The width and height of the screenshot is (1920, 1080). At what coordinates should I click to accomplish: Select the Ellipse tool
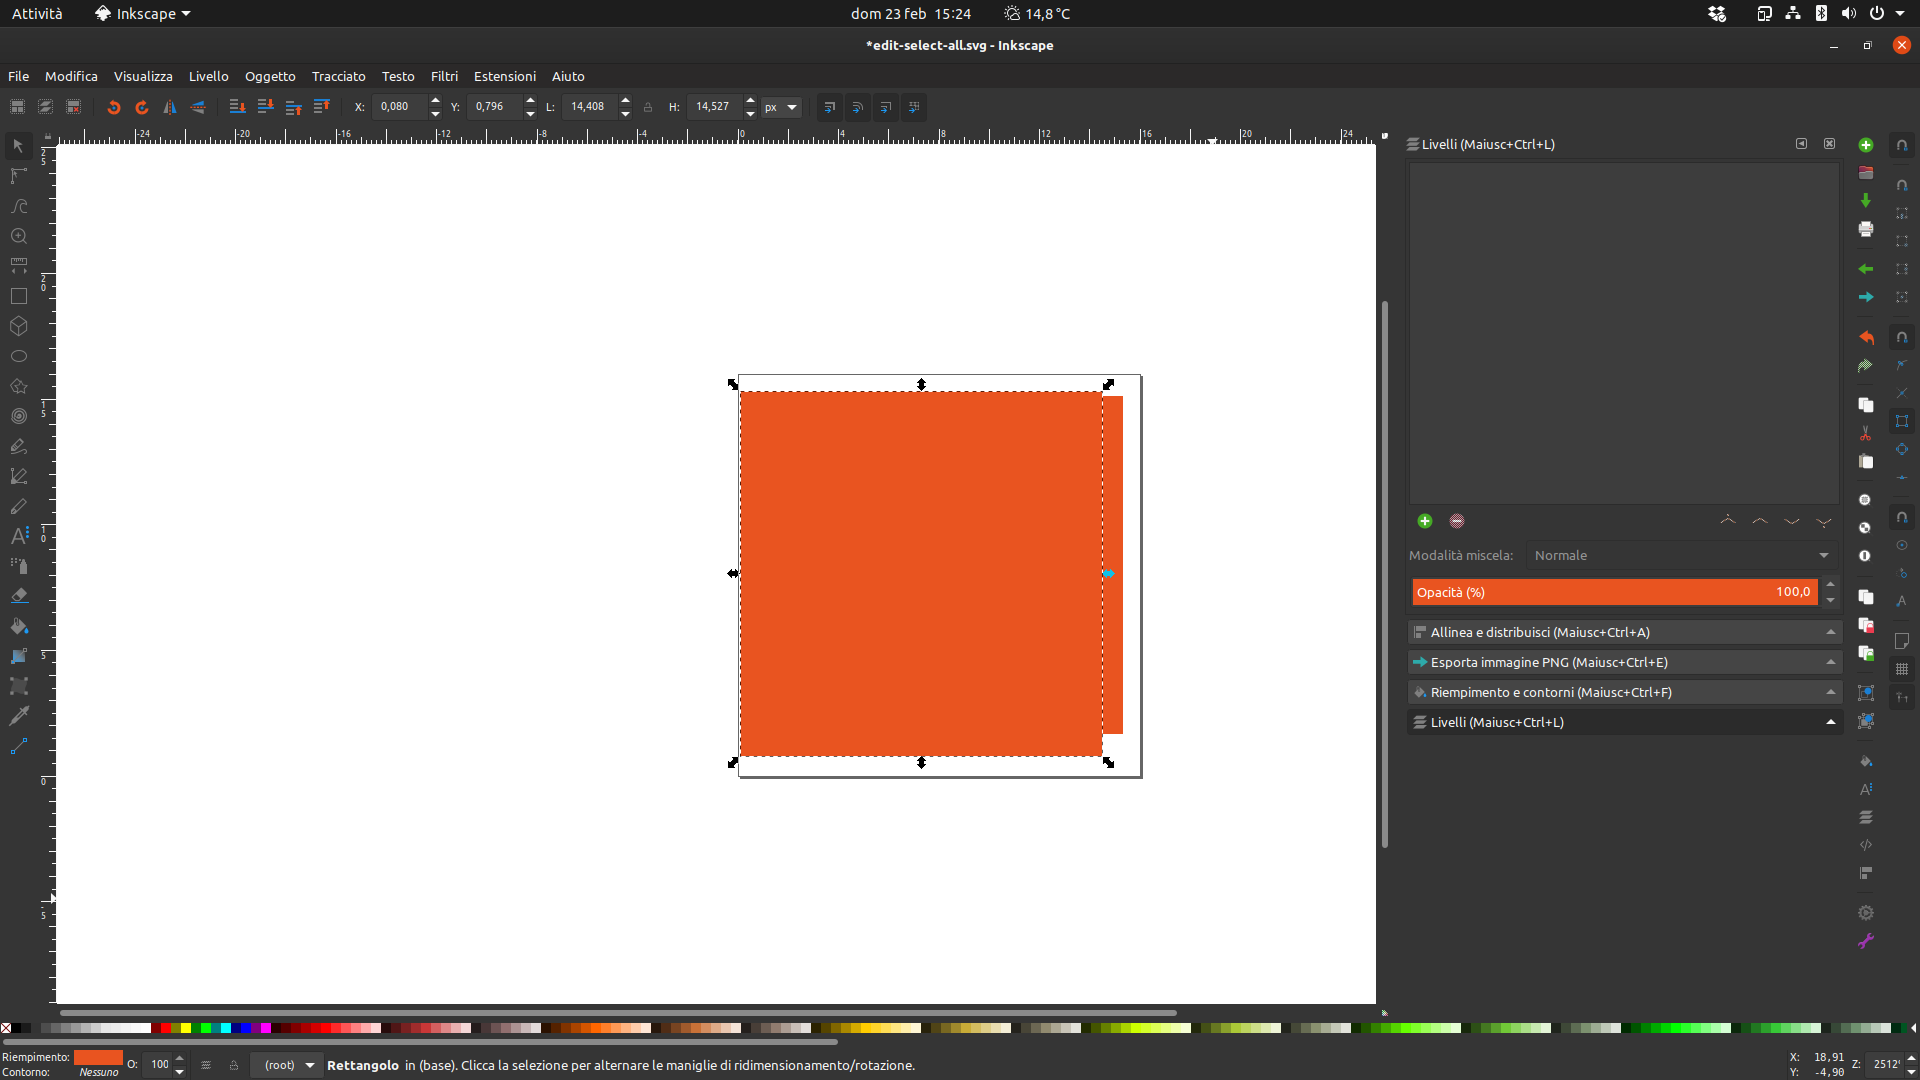coord(18,356)
